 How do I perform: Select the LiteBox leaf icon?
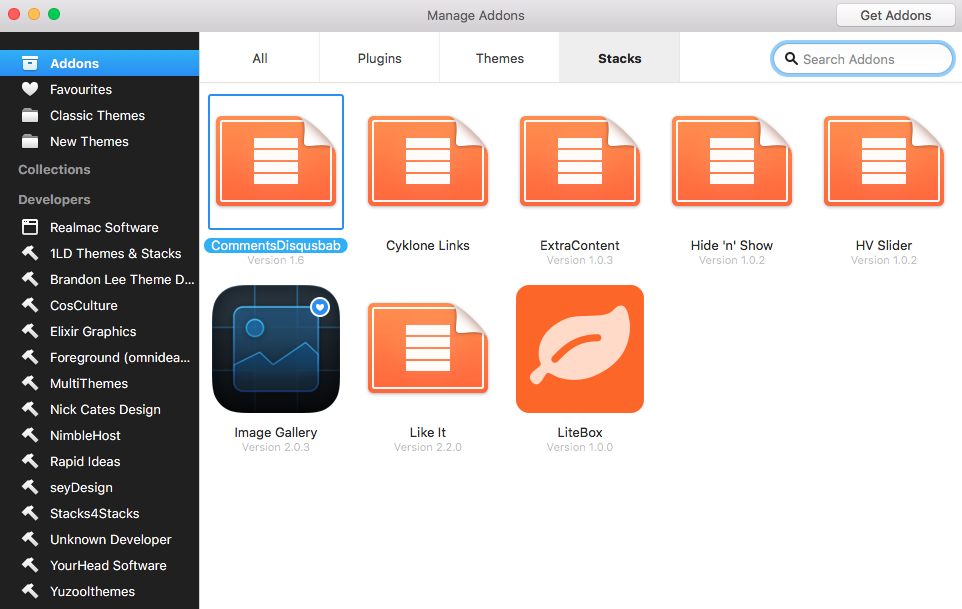pos(580,348)
